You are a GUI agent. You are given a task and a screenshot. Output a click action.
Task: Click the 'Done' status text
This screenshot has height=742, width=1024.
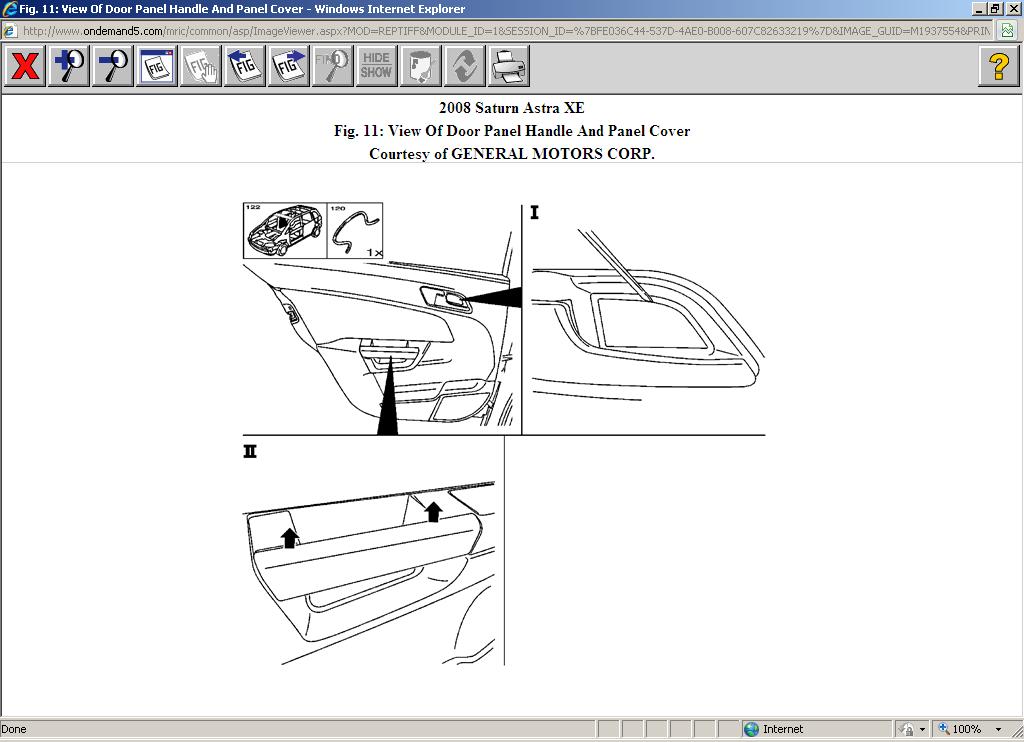pyautogui.click(x=14, y=729)
